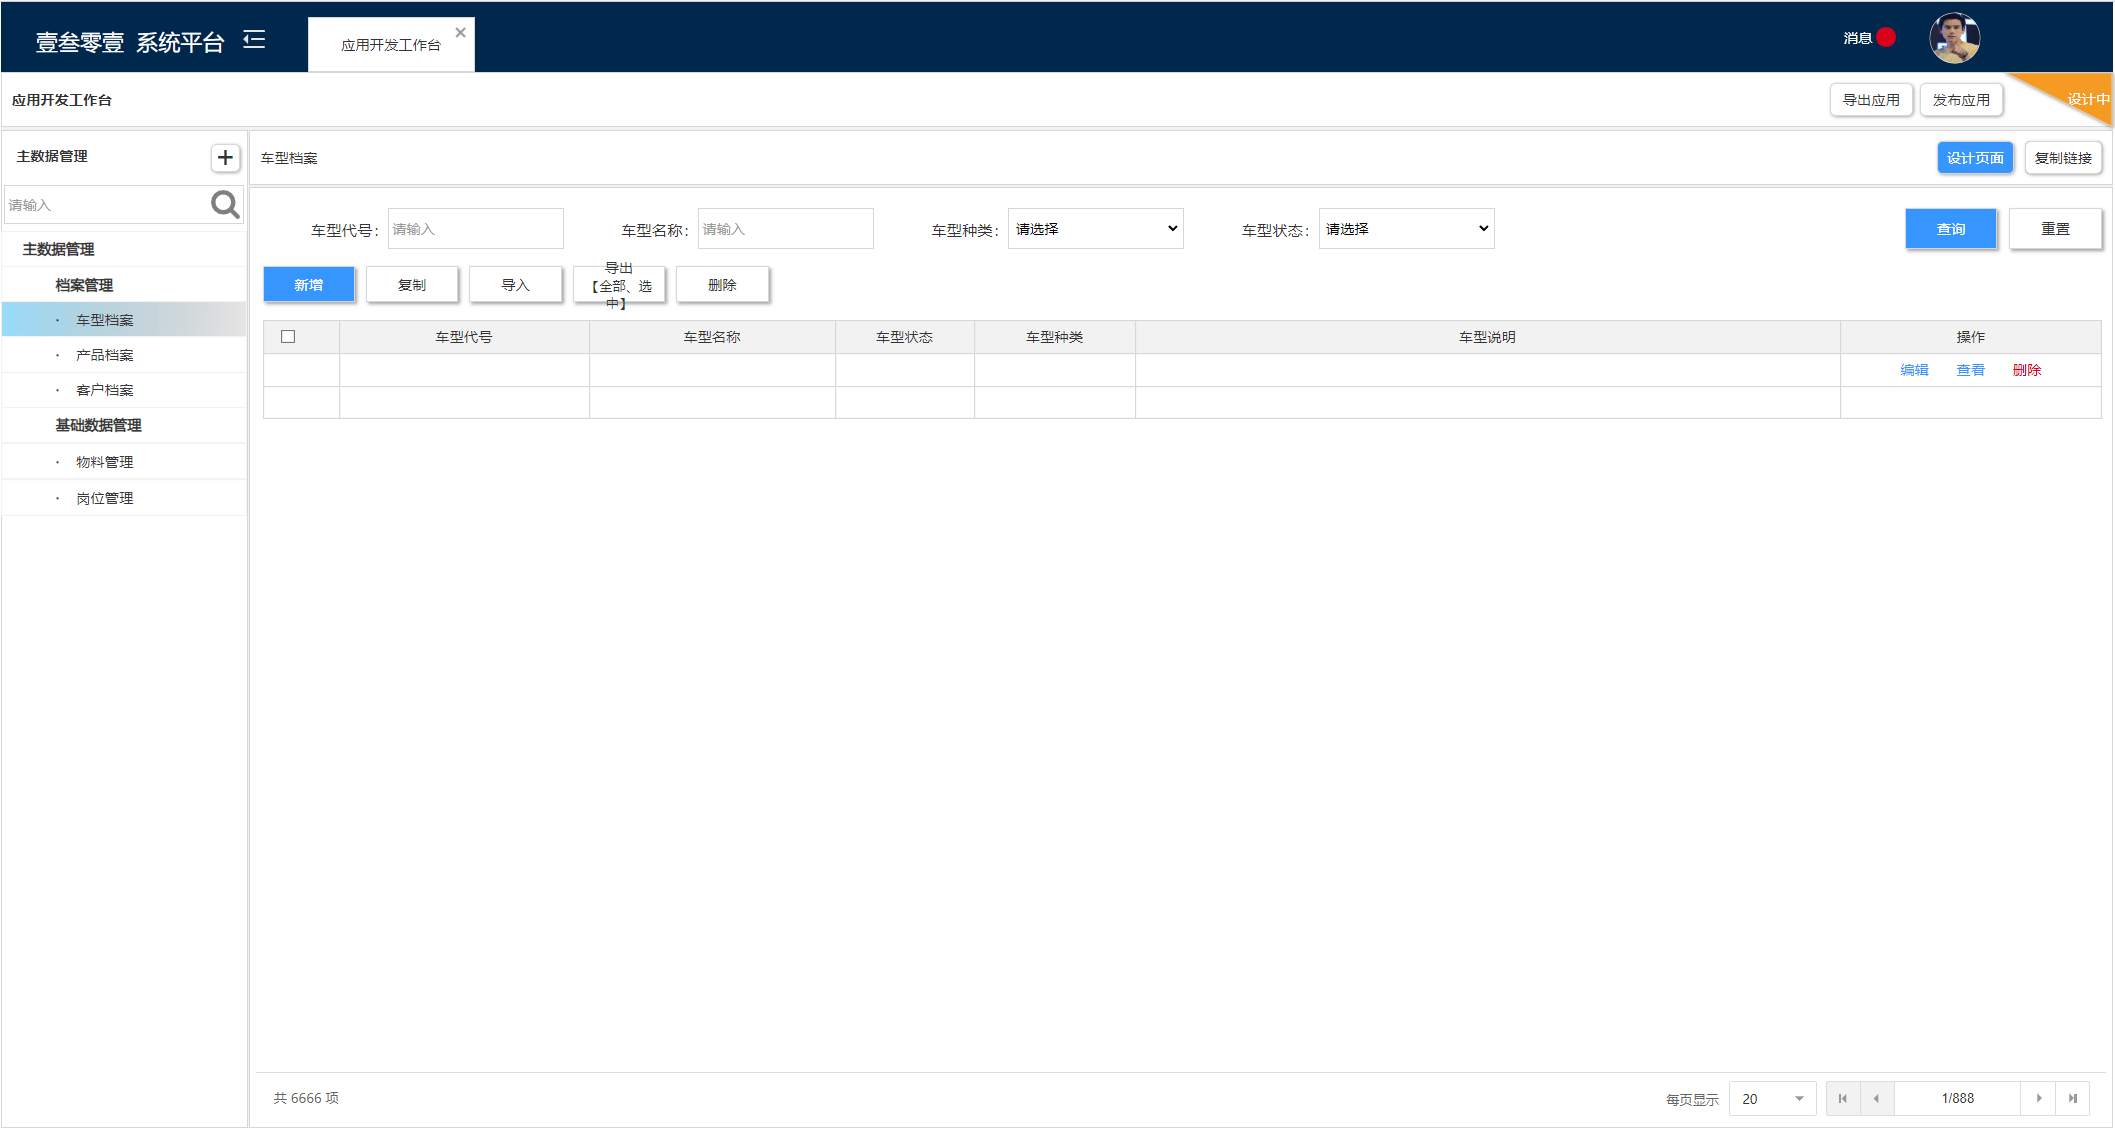Go to the previous page arrow
This screenshot has height=1132, width=2115.
1876,1098
